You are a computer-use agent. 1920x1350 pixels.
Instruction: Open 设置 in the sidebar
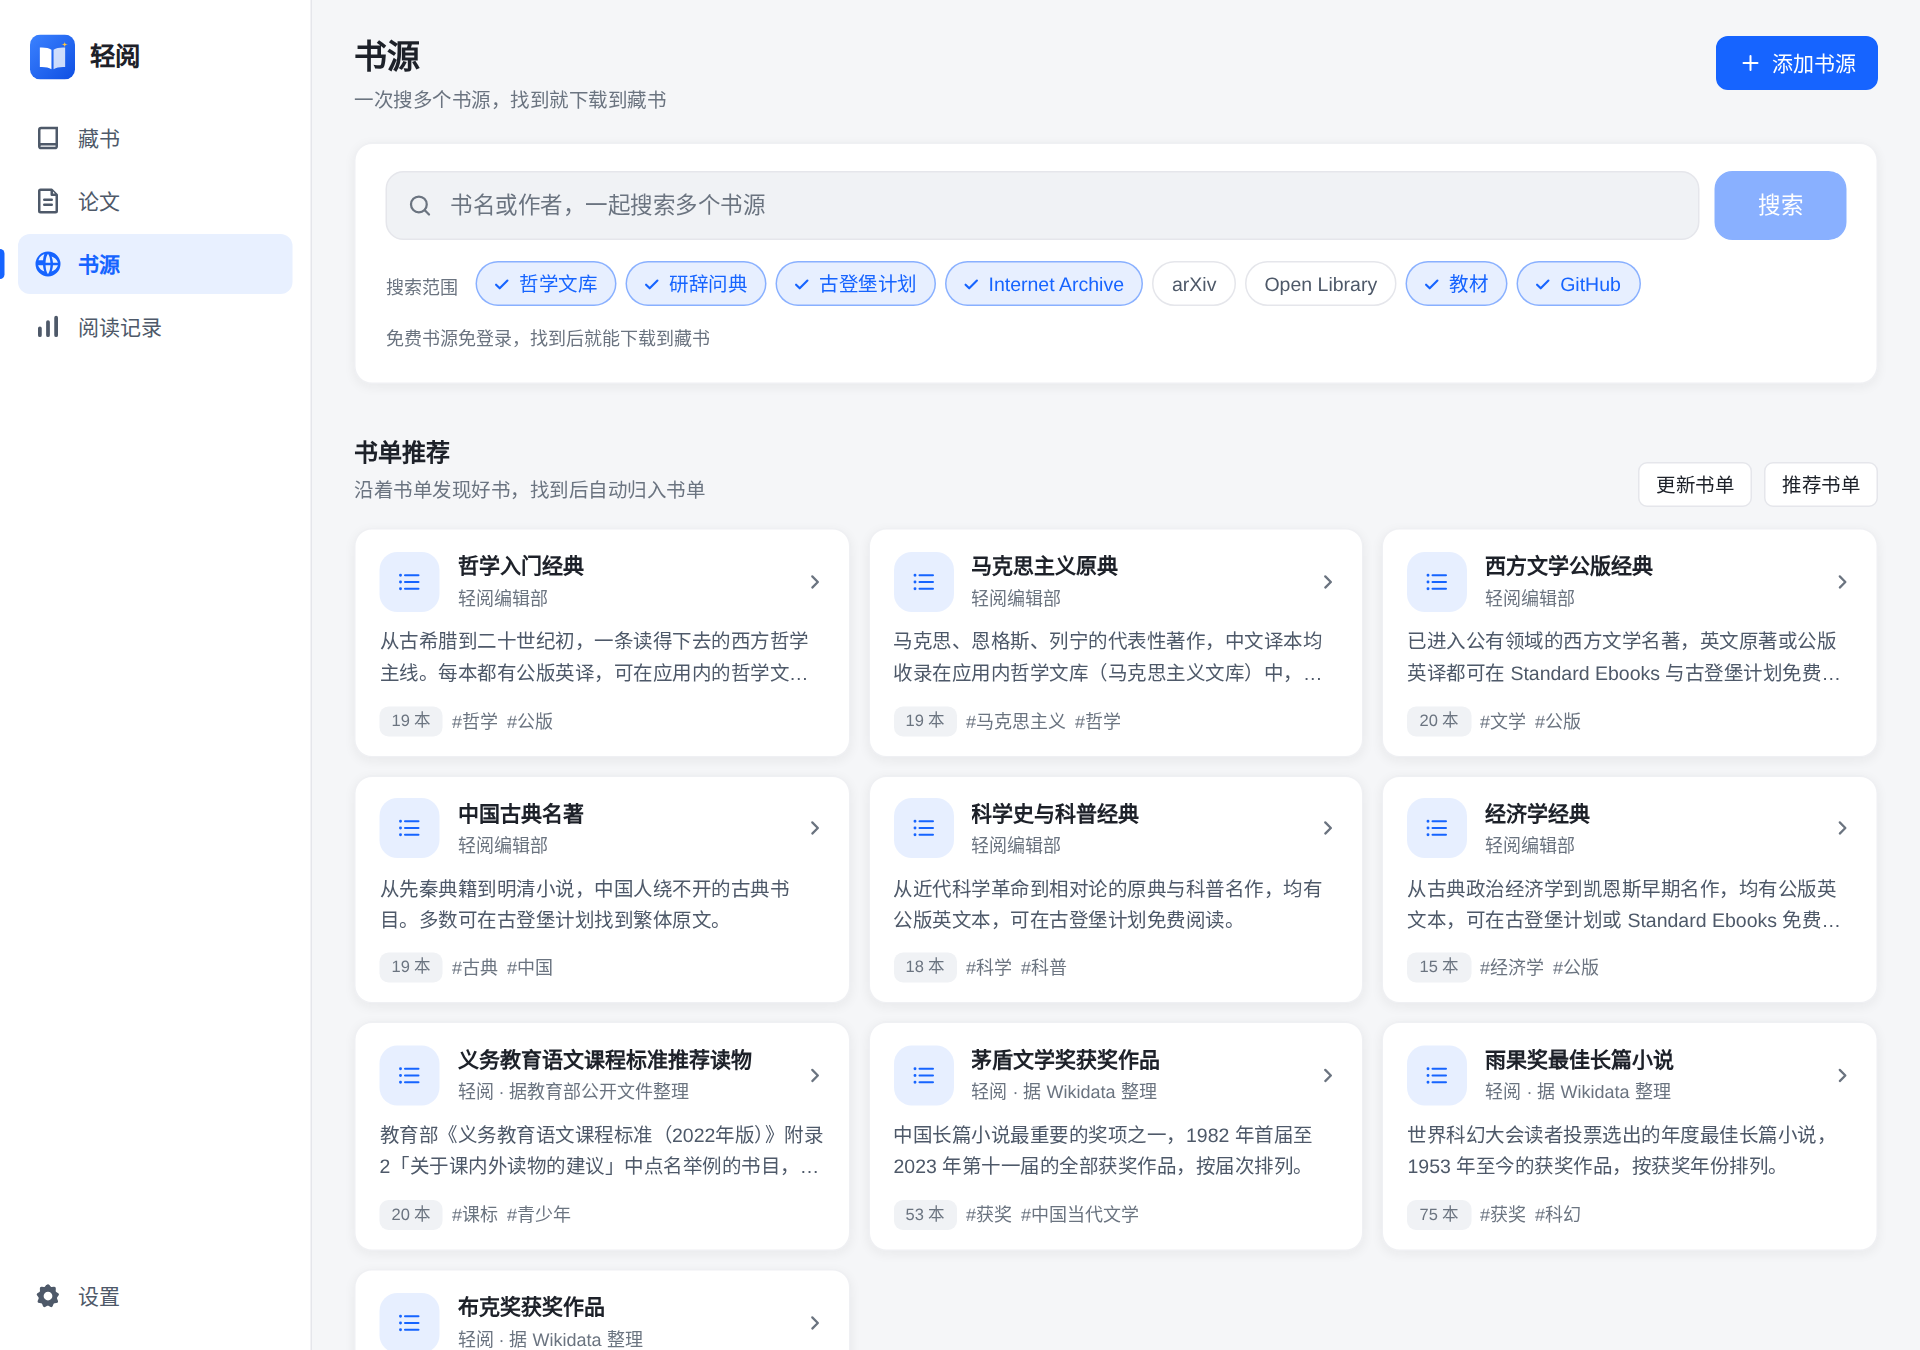(x=155, y=1296)
